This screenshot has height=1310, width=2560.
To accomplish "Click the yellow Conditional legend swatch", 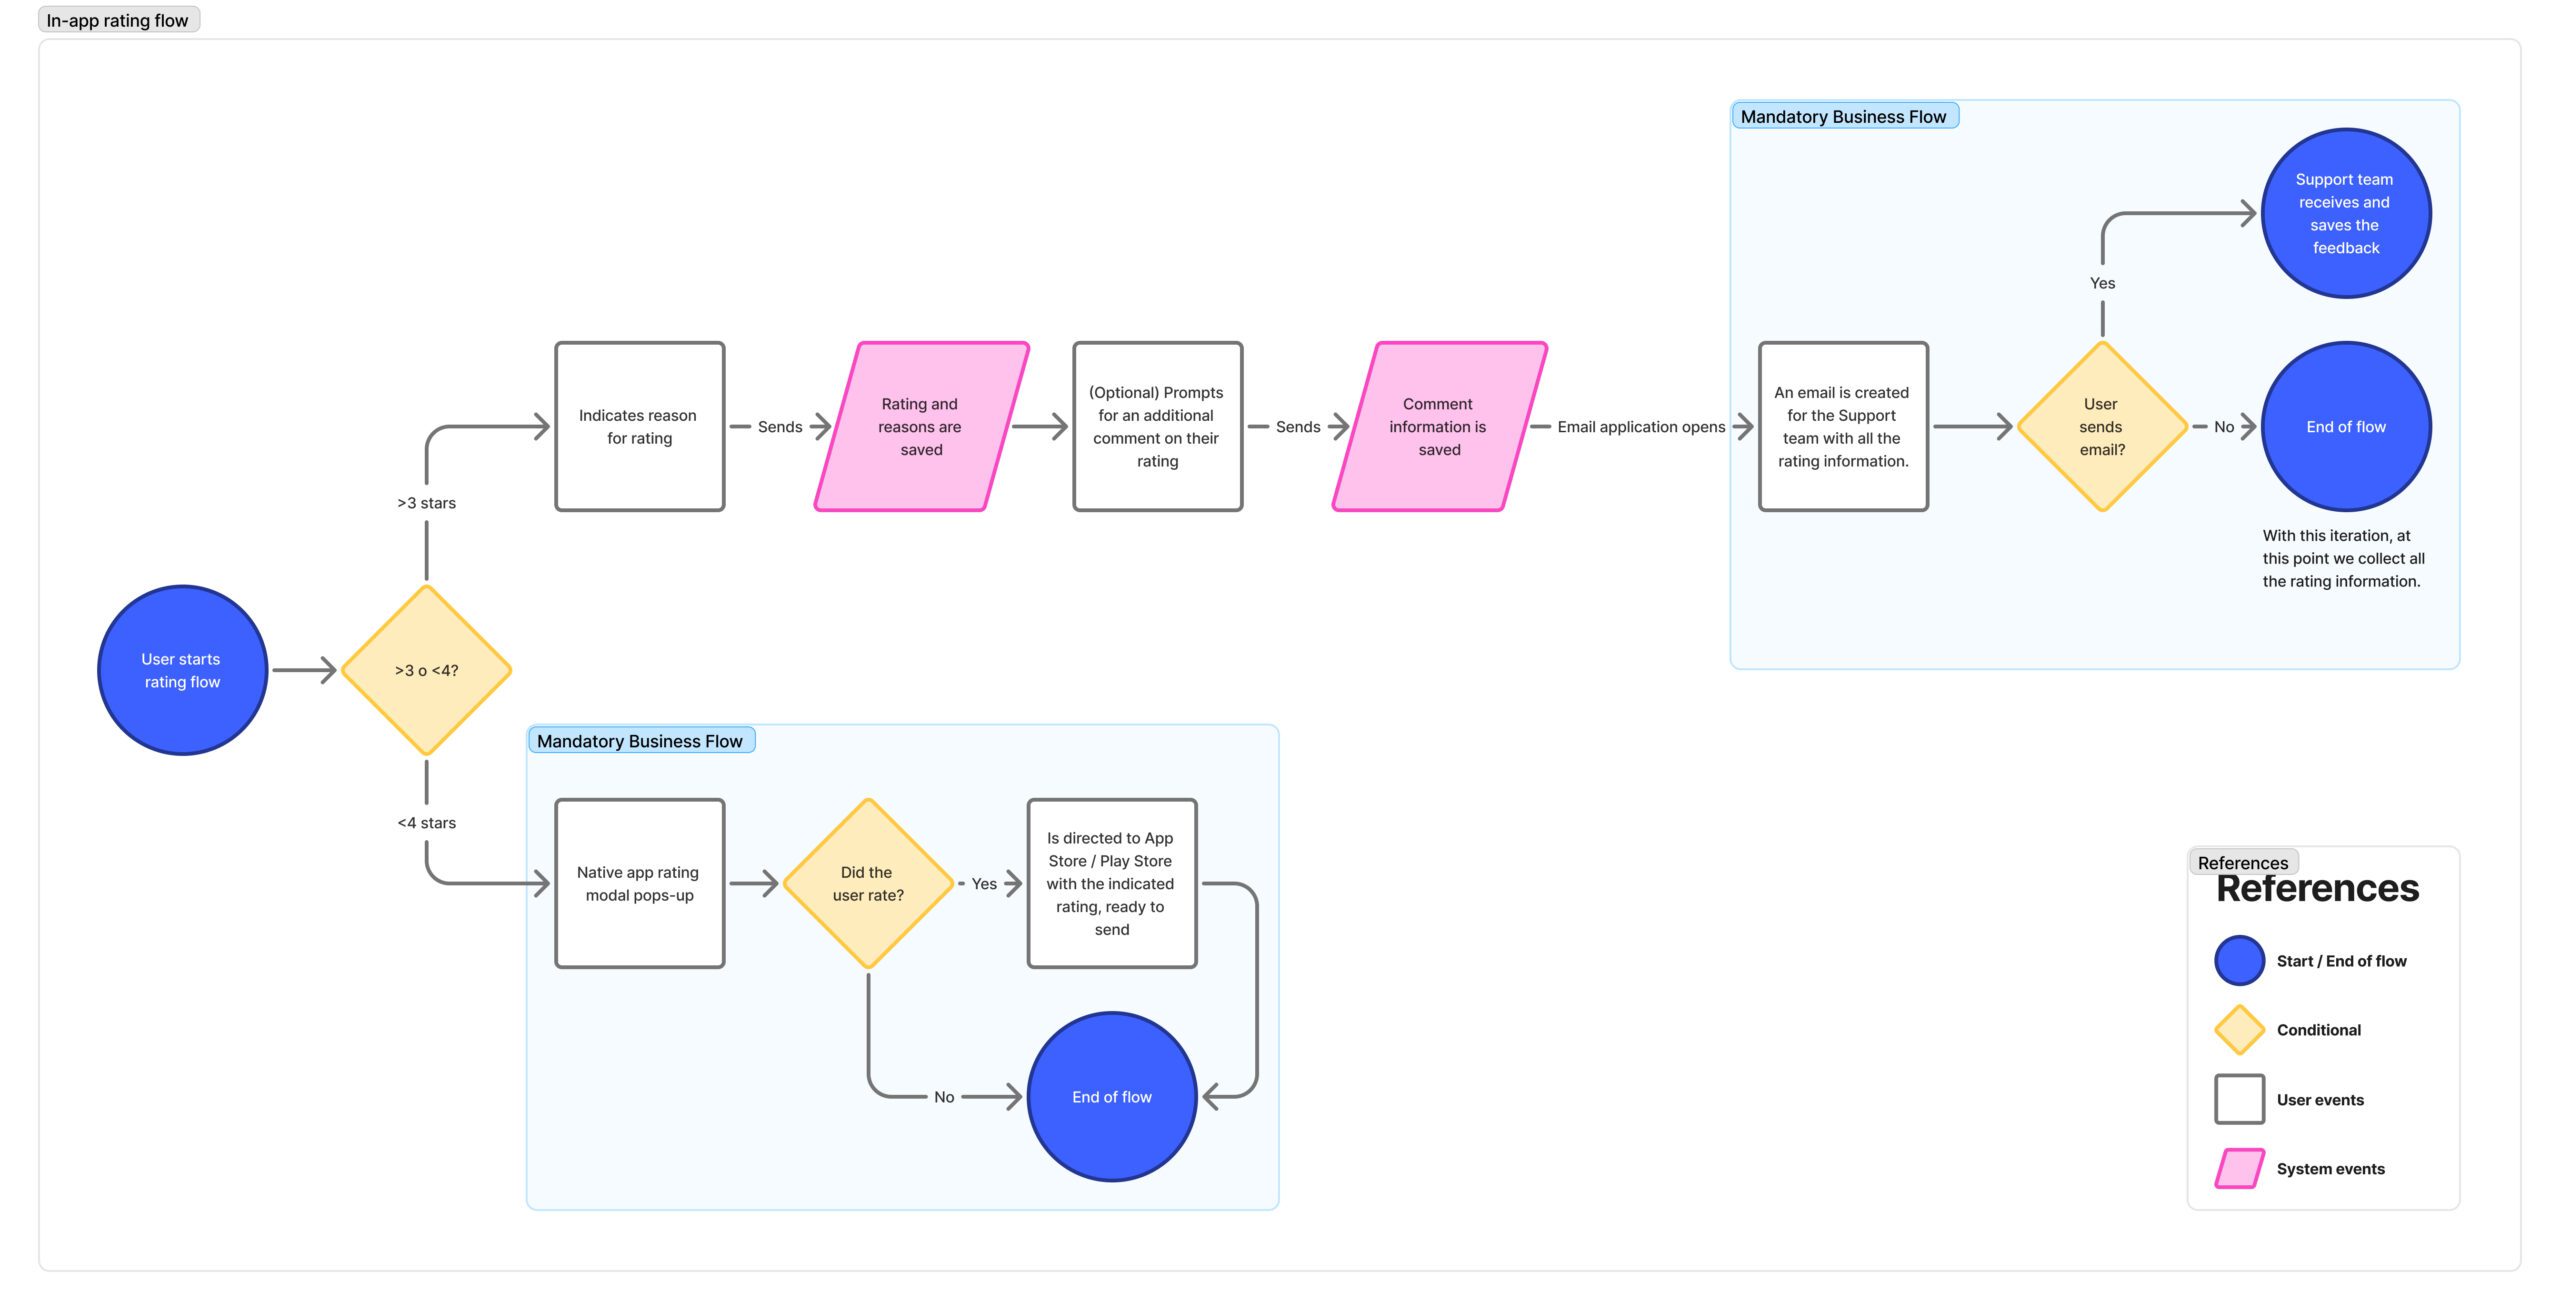I will 2239,1030.
